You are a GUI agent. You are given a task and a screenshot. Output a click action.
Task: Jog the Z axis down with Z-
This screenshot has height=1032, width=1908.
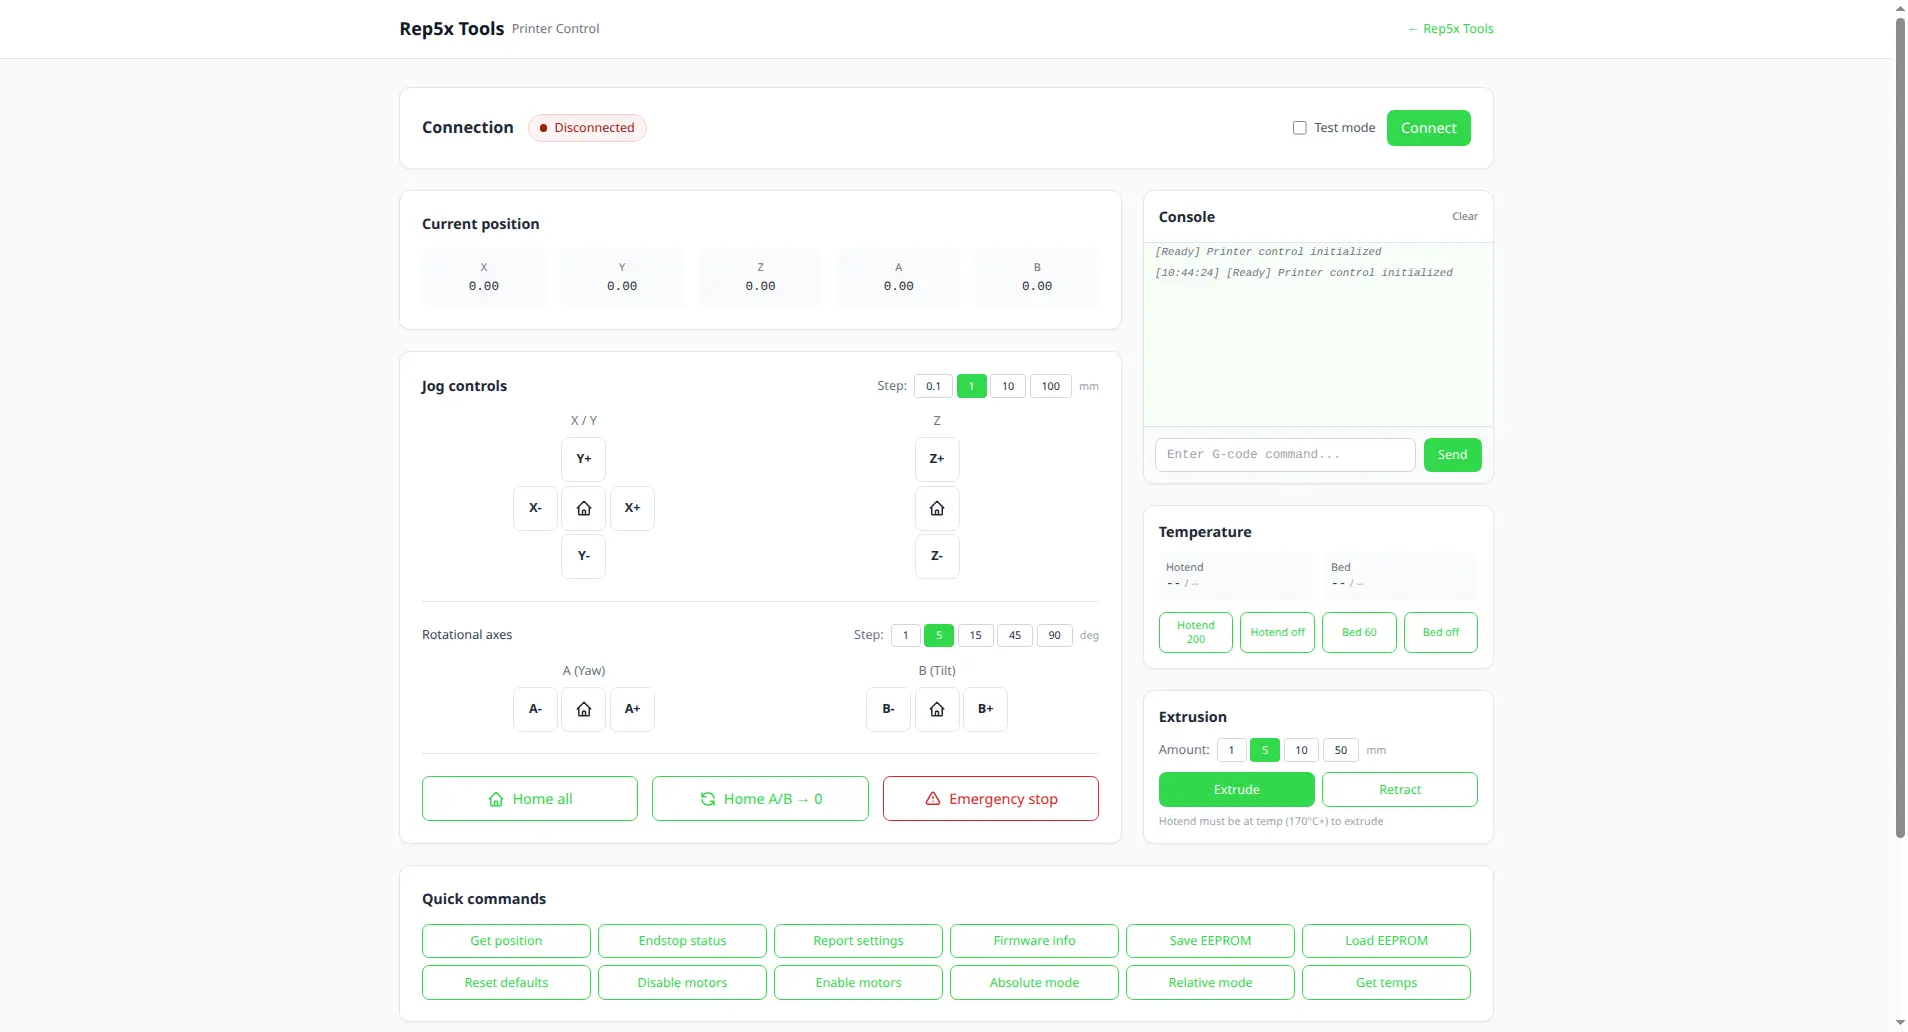(x=937, y=556)
